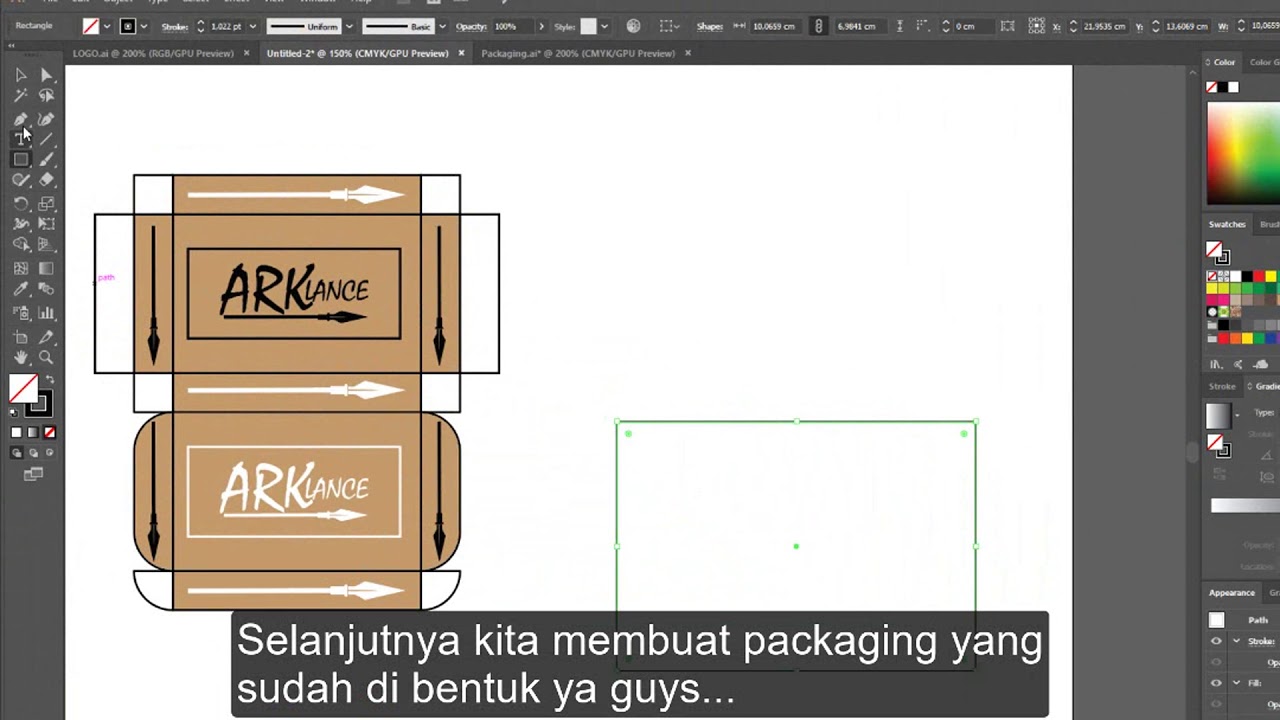Open stroke weight dropdown

coord(251,26)
